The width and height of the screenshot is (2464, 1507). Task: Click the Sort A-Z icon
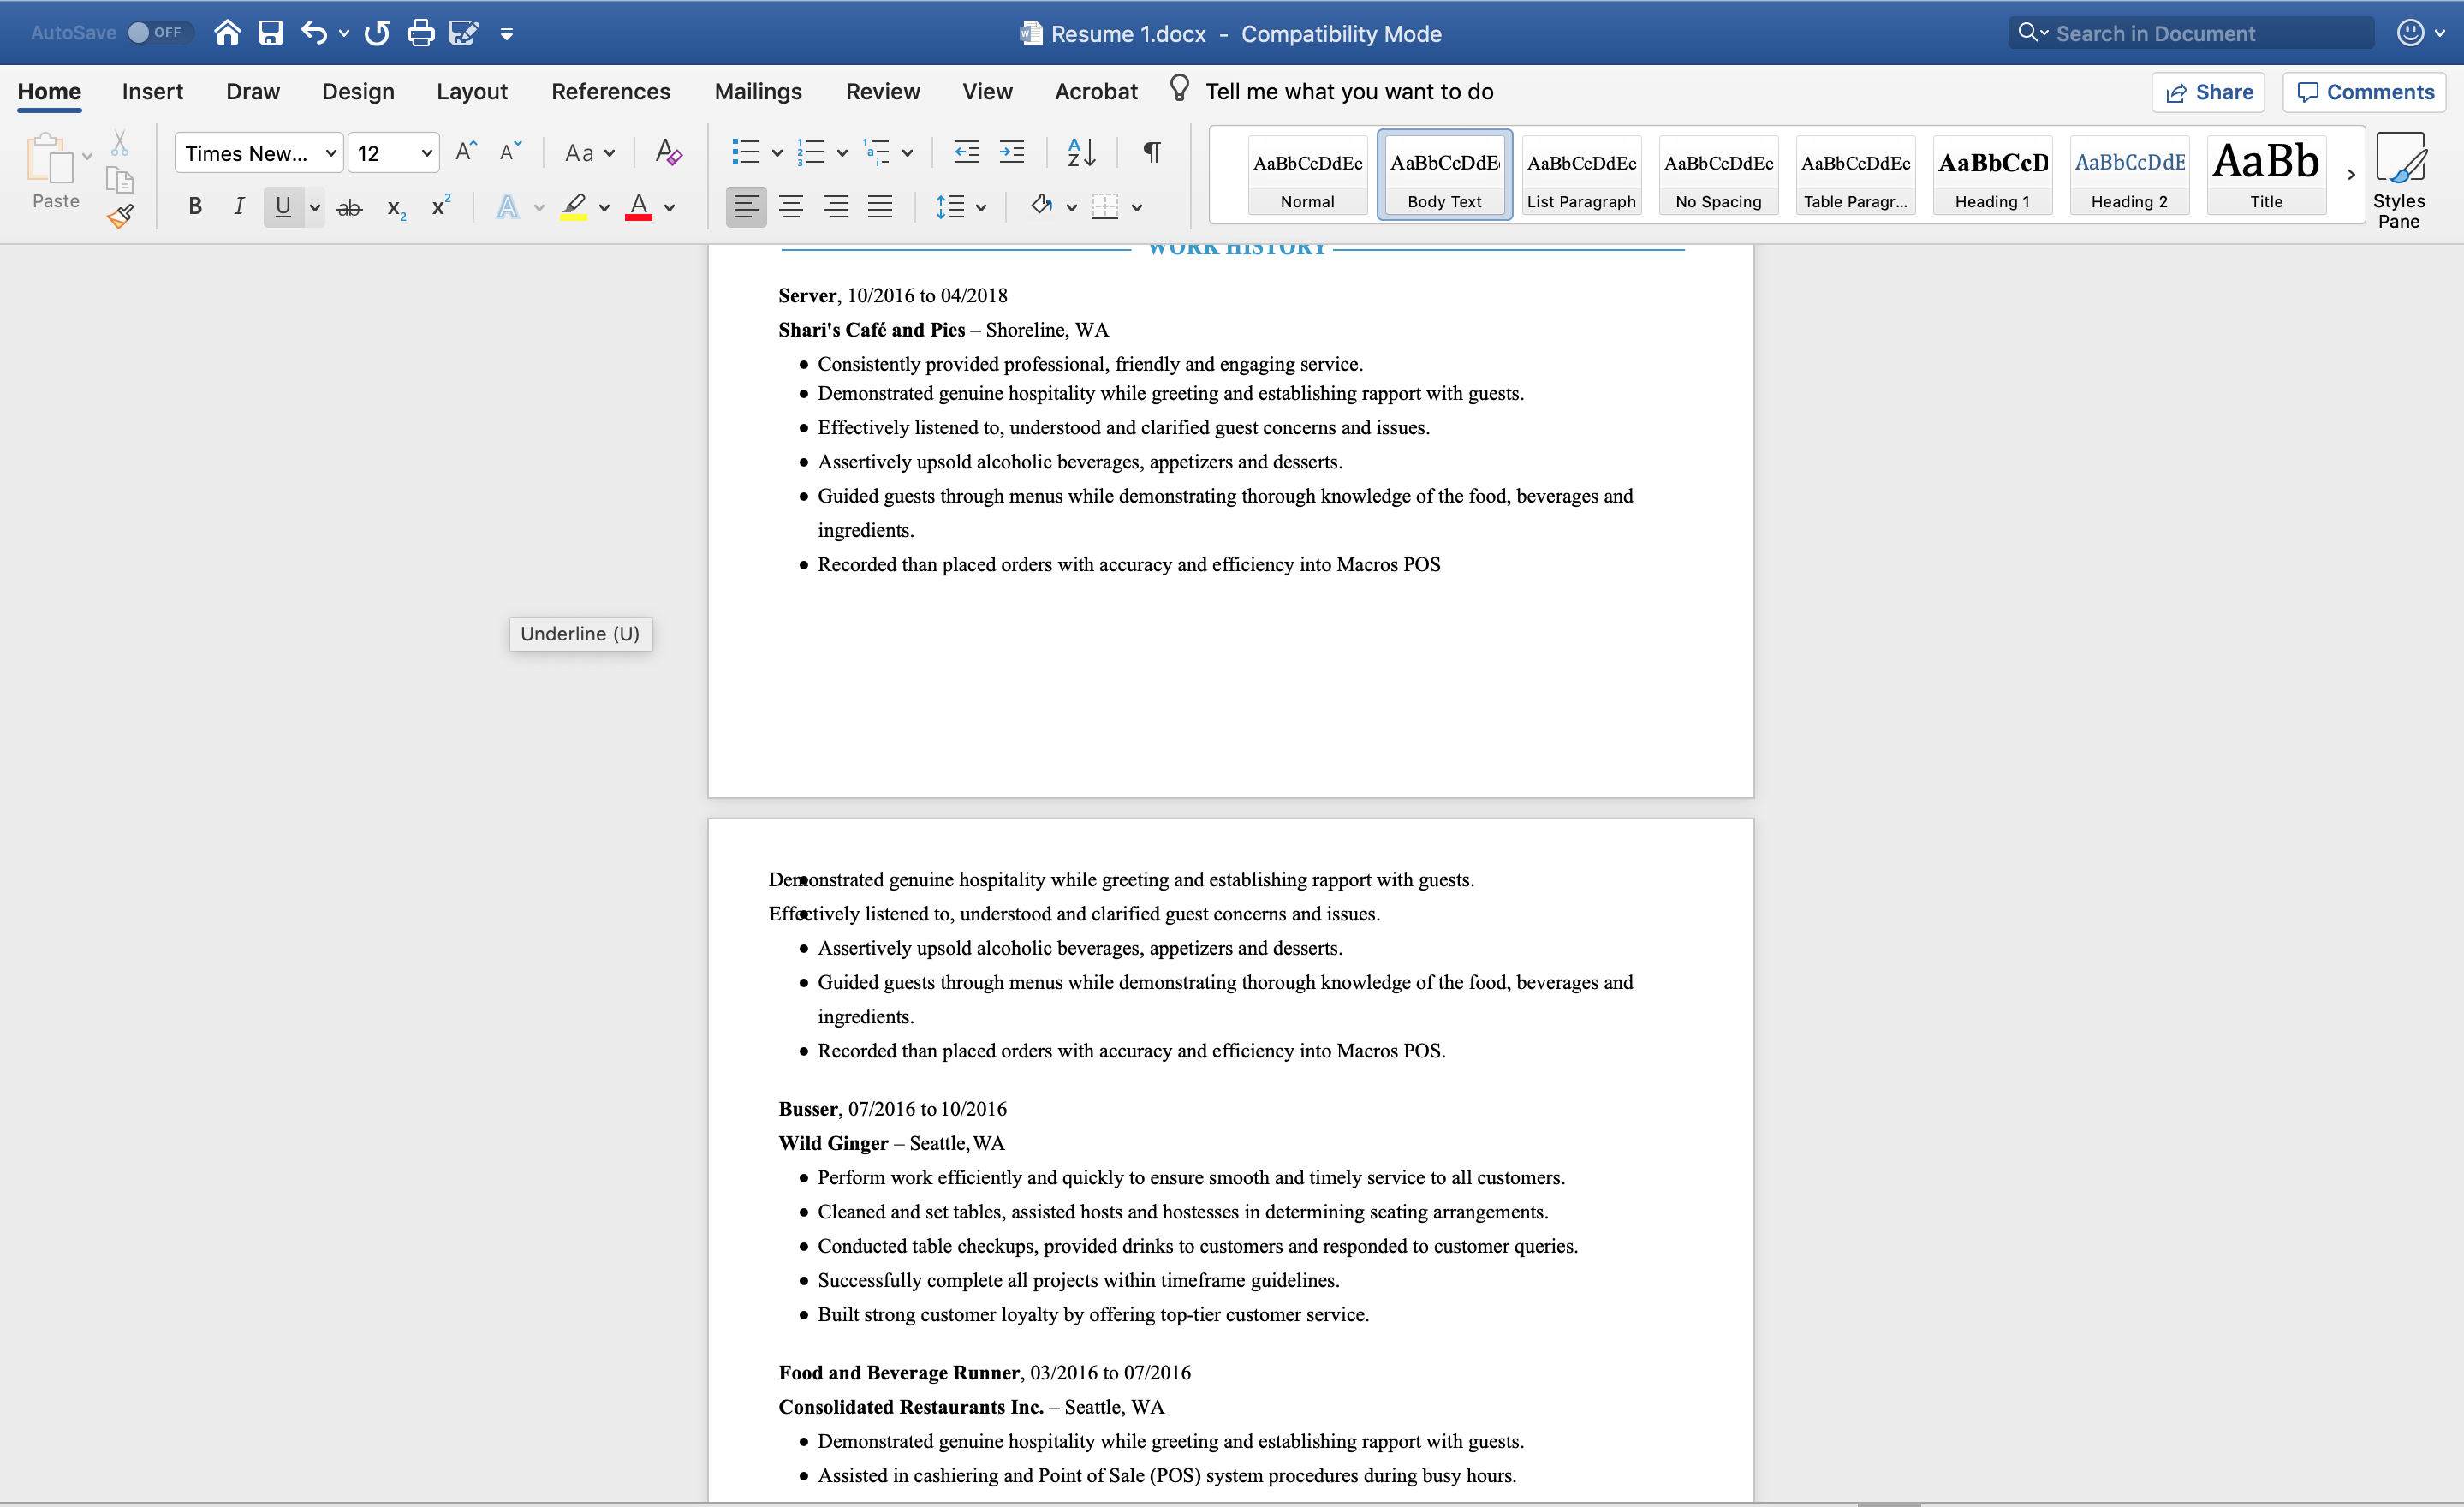click(x=1081, y=152)
